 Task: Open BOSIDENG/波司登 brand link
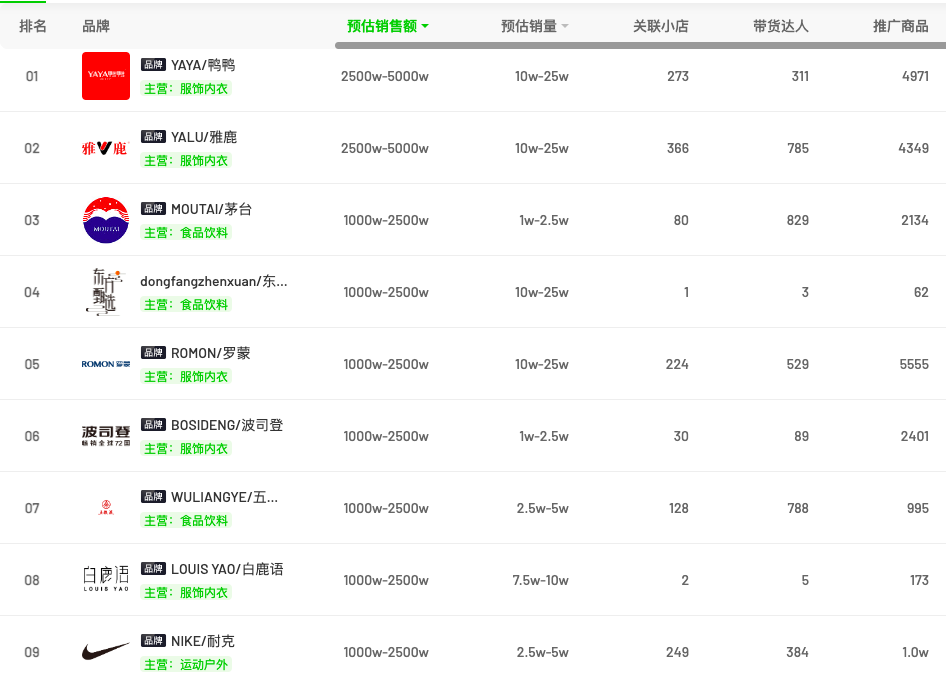227,425
